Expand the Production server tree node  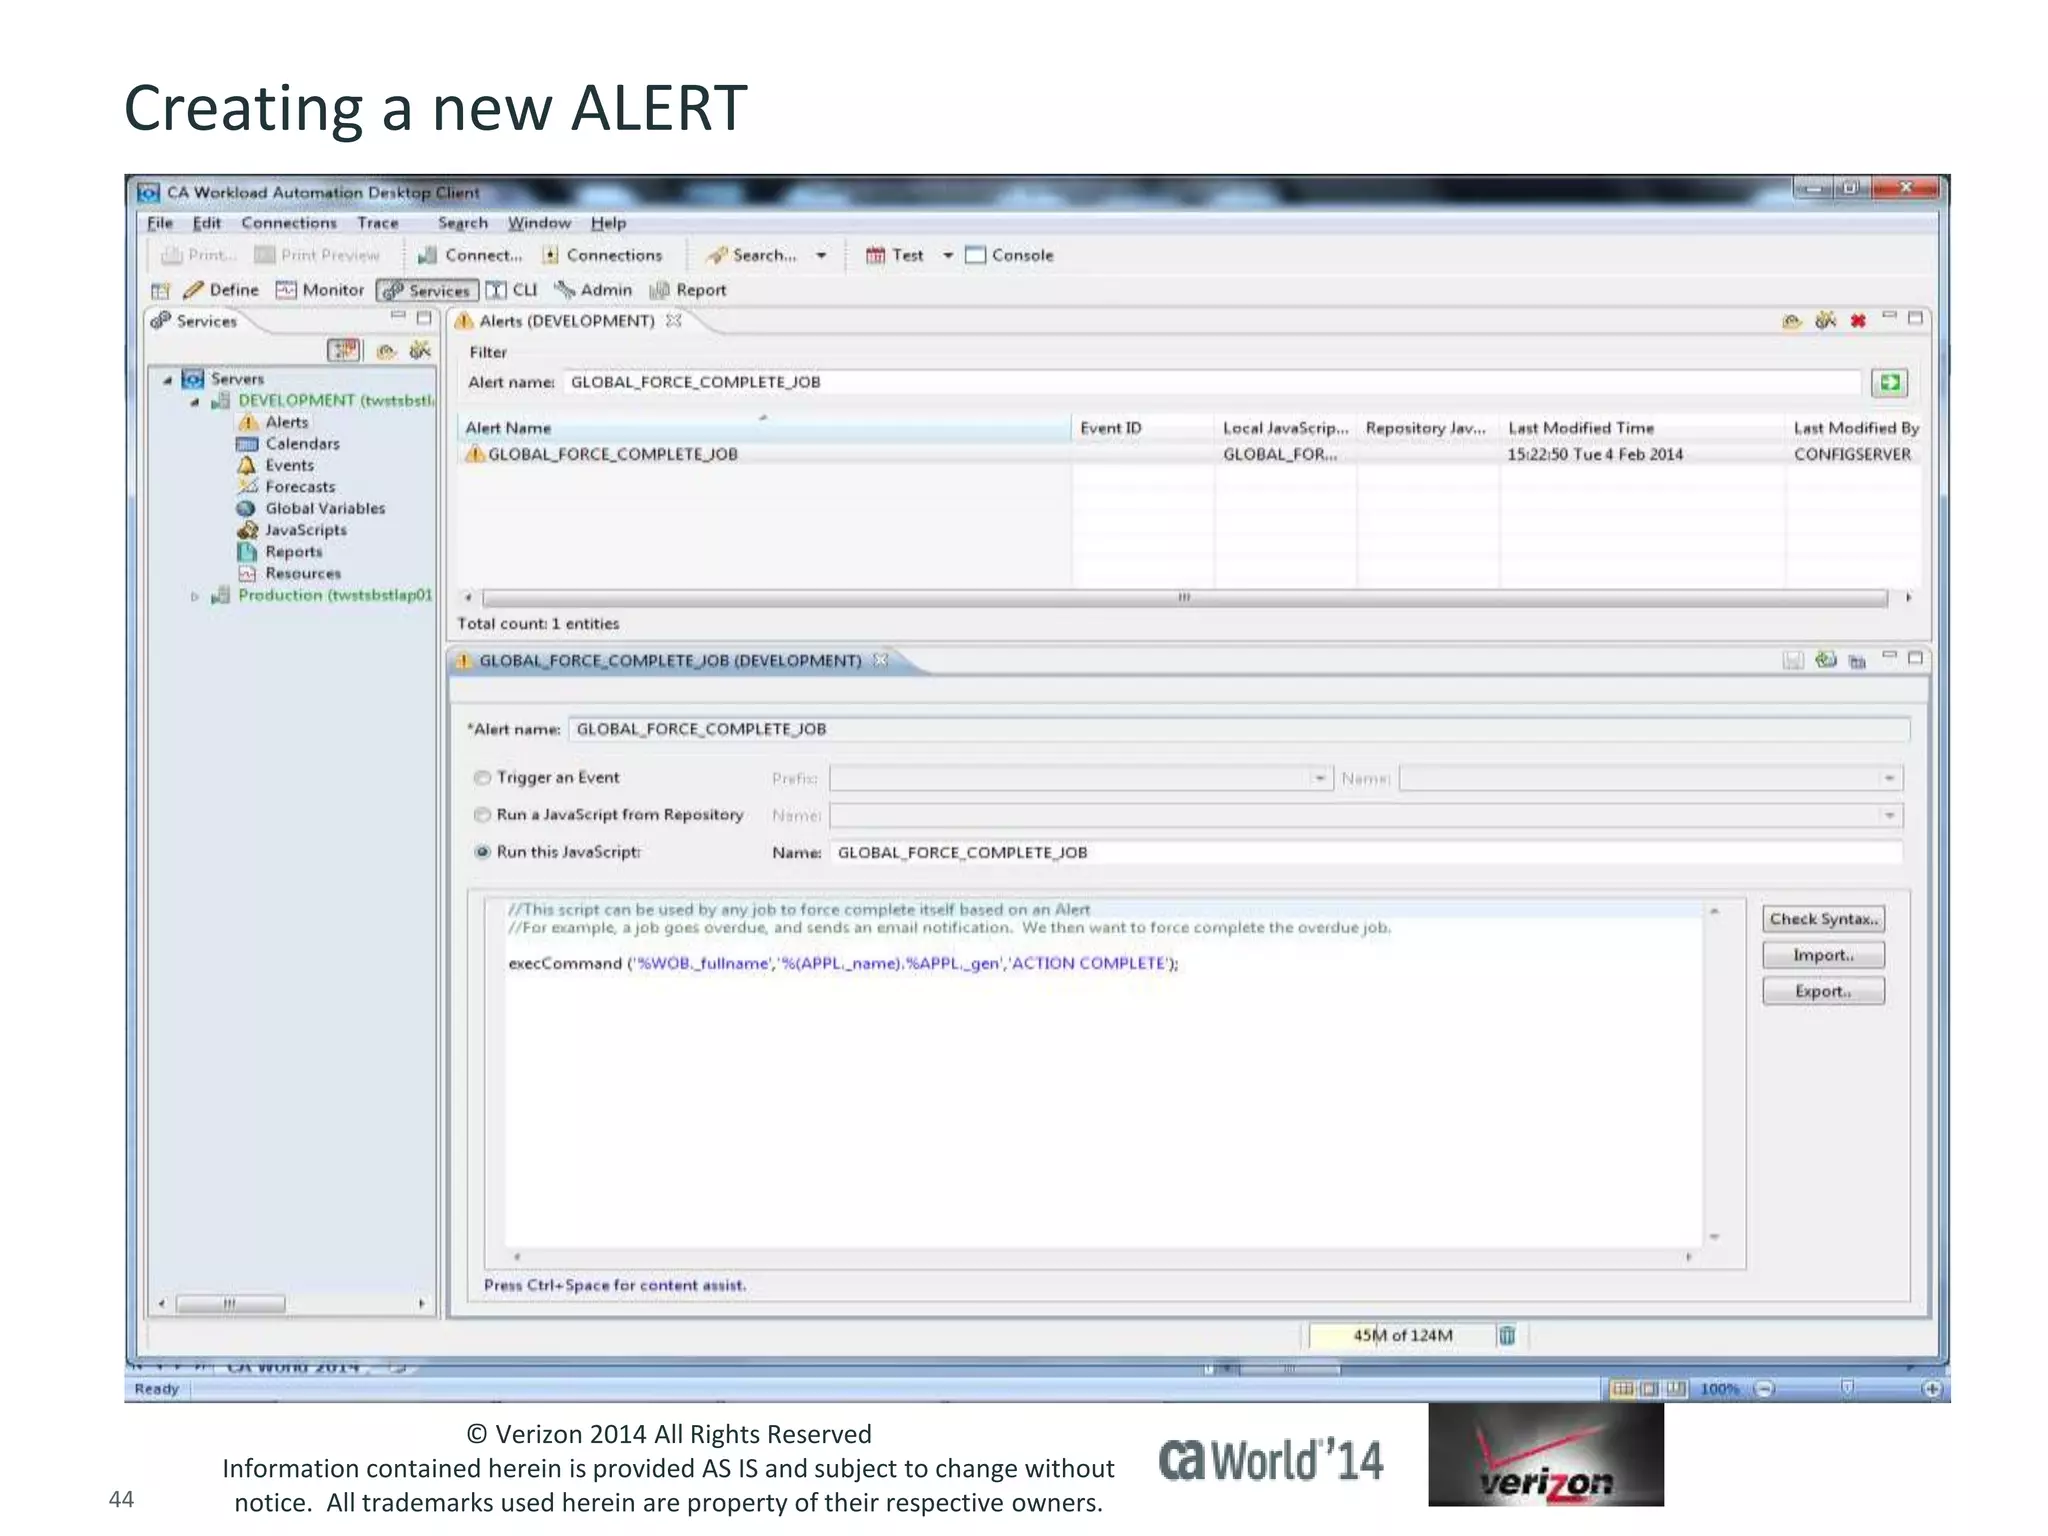[x=195, y=596]
